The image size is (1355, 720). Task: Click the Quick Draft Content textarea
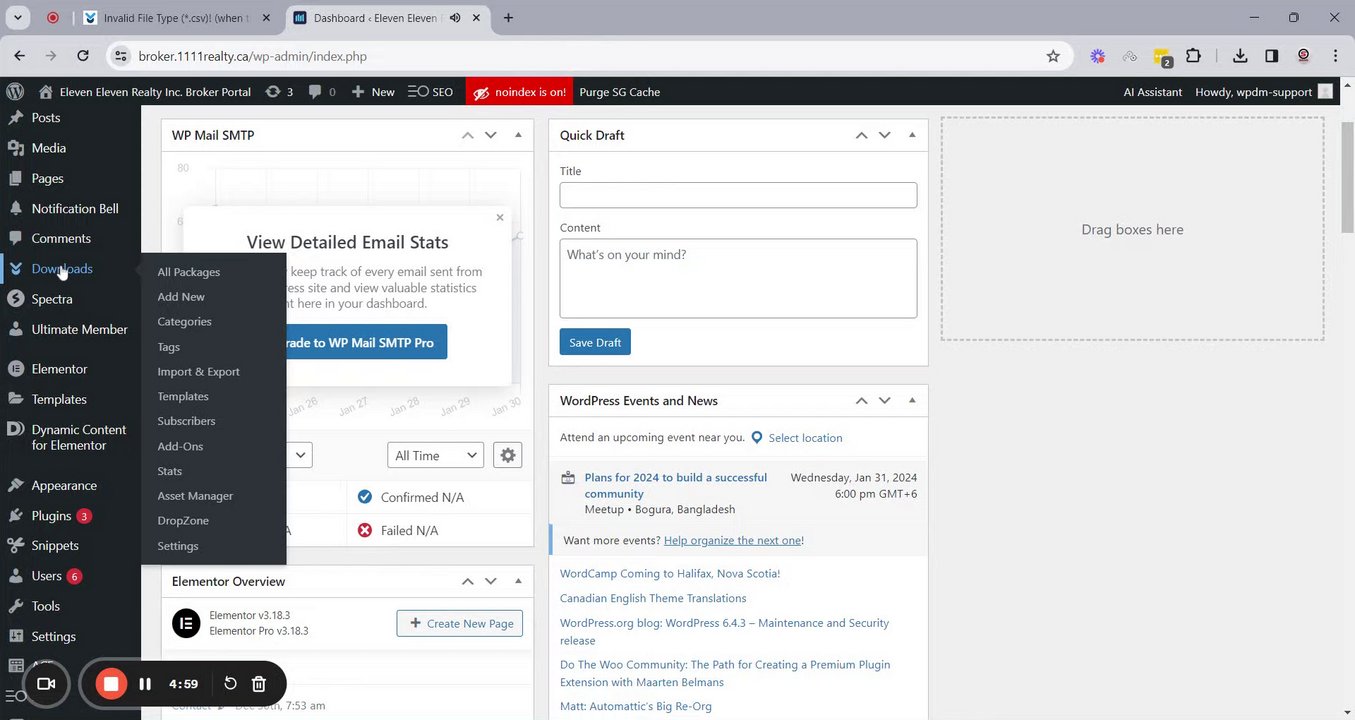pyautogui.click(x=738, y=278)
